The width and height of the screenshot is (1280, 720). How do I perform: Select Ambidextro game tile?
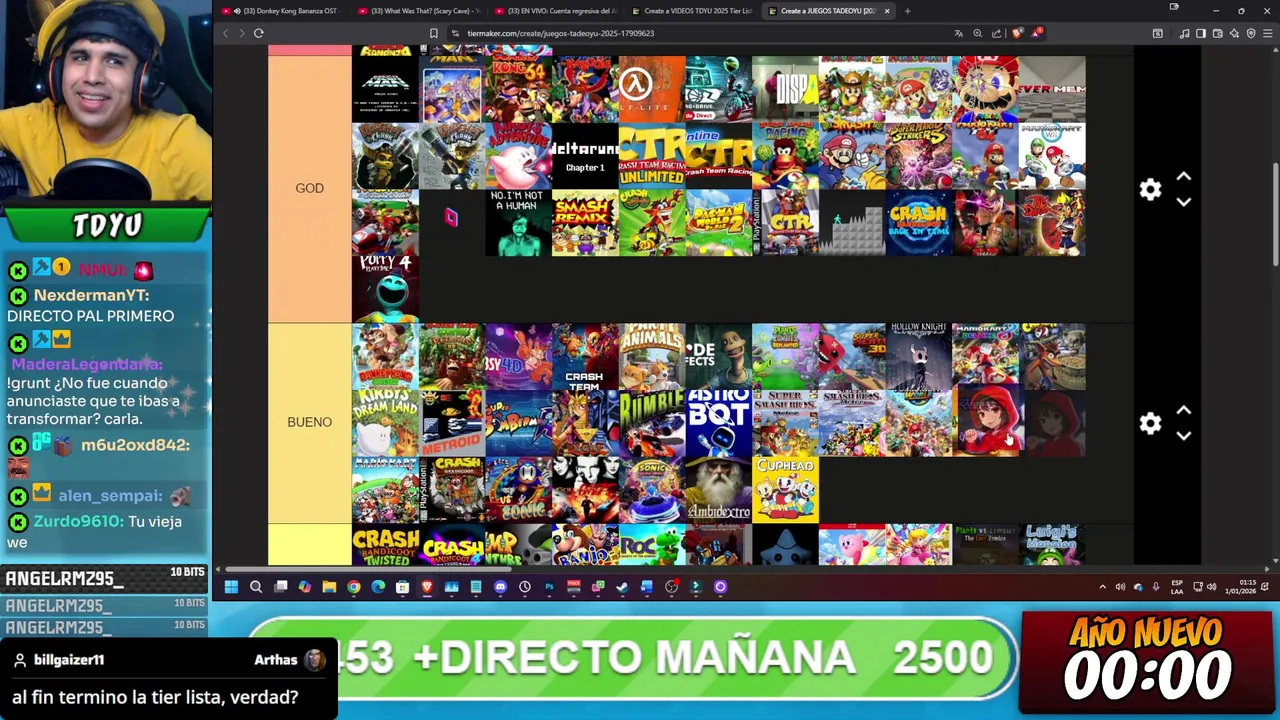click(x=718, y=490)
